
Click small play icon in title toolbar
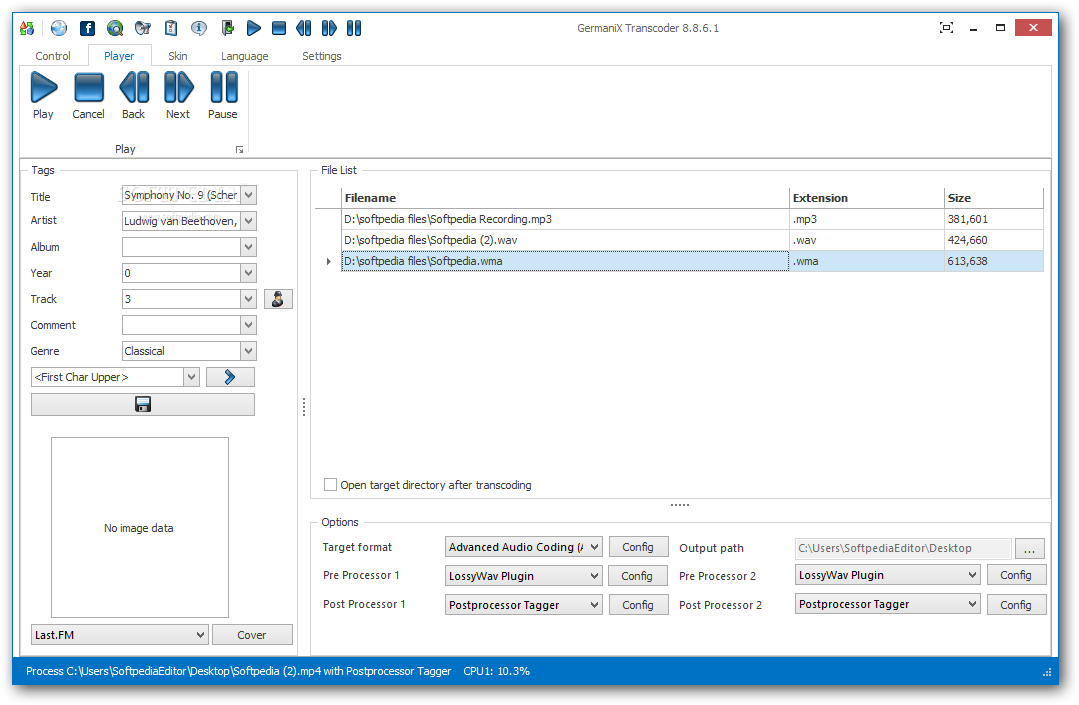254,28
